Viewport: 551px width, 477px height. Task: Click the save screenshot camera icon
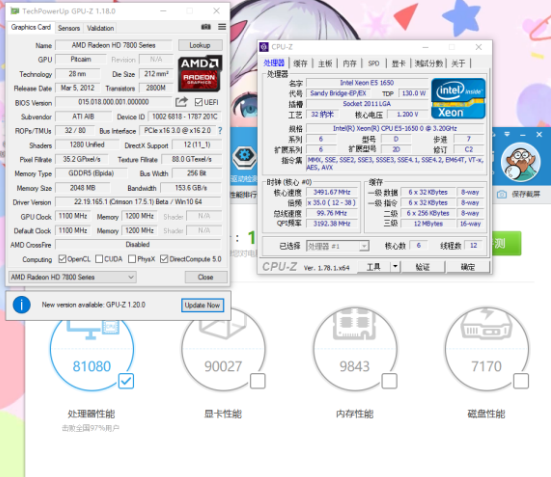pos(502,194)
